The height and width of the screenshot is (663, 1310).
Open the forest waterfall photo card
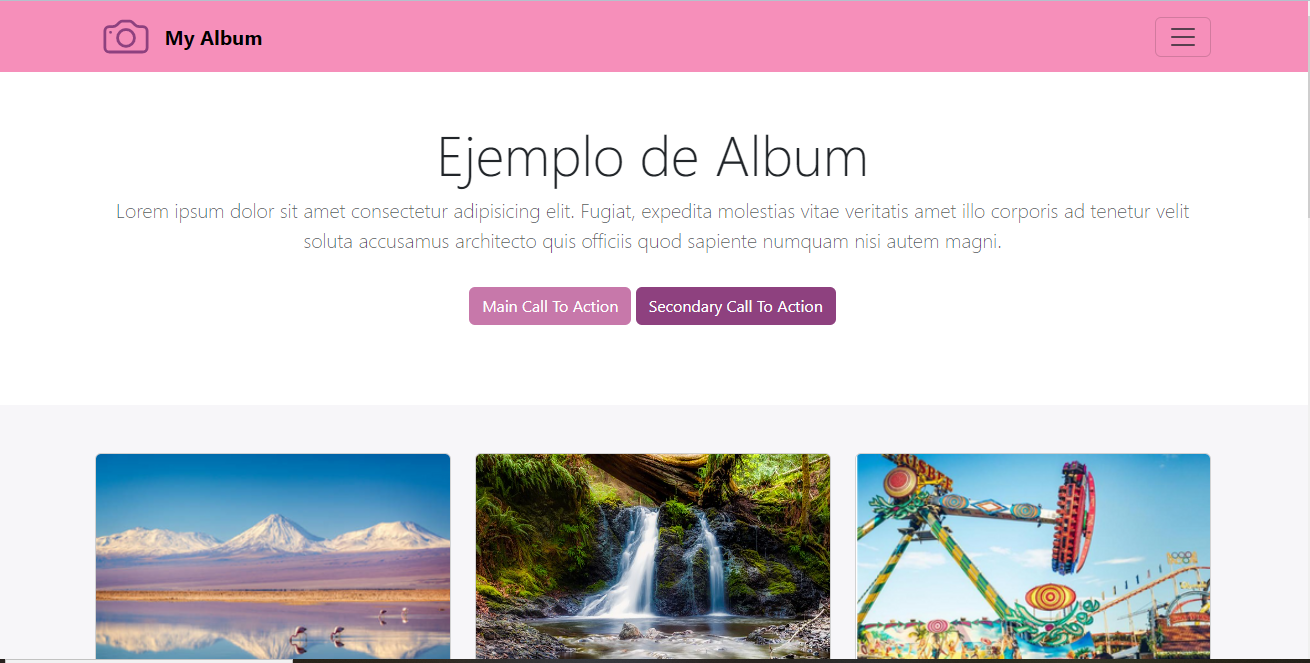[x=653, y=557]
